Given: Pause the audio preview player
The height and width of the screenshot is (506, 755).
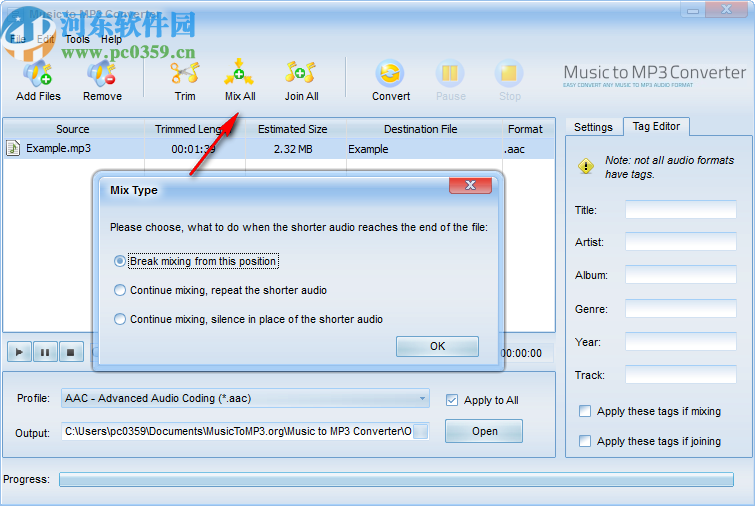Looking at the screenshot, I should click(x=45, y=352).
